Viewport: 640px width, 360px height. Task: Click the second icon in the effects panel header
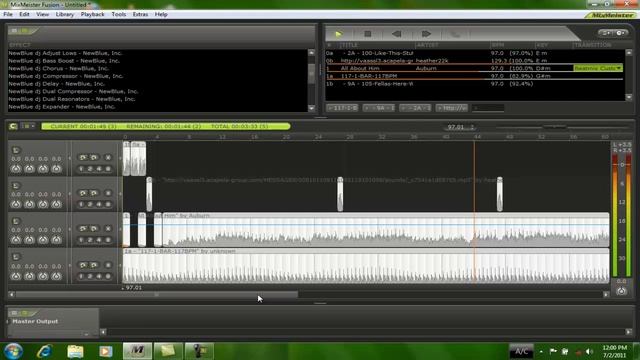(x=24, y=31)
